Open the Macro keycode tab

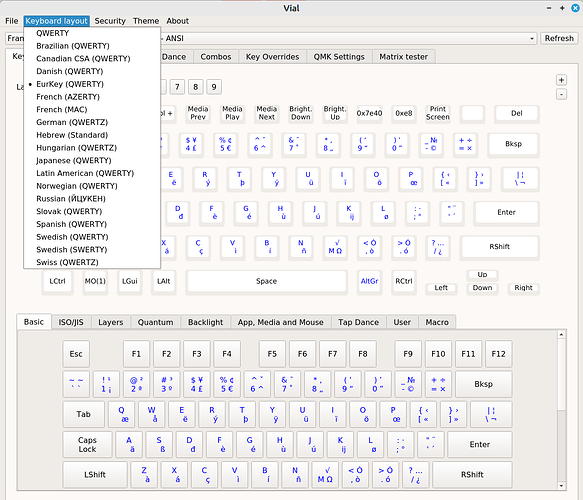437,322
